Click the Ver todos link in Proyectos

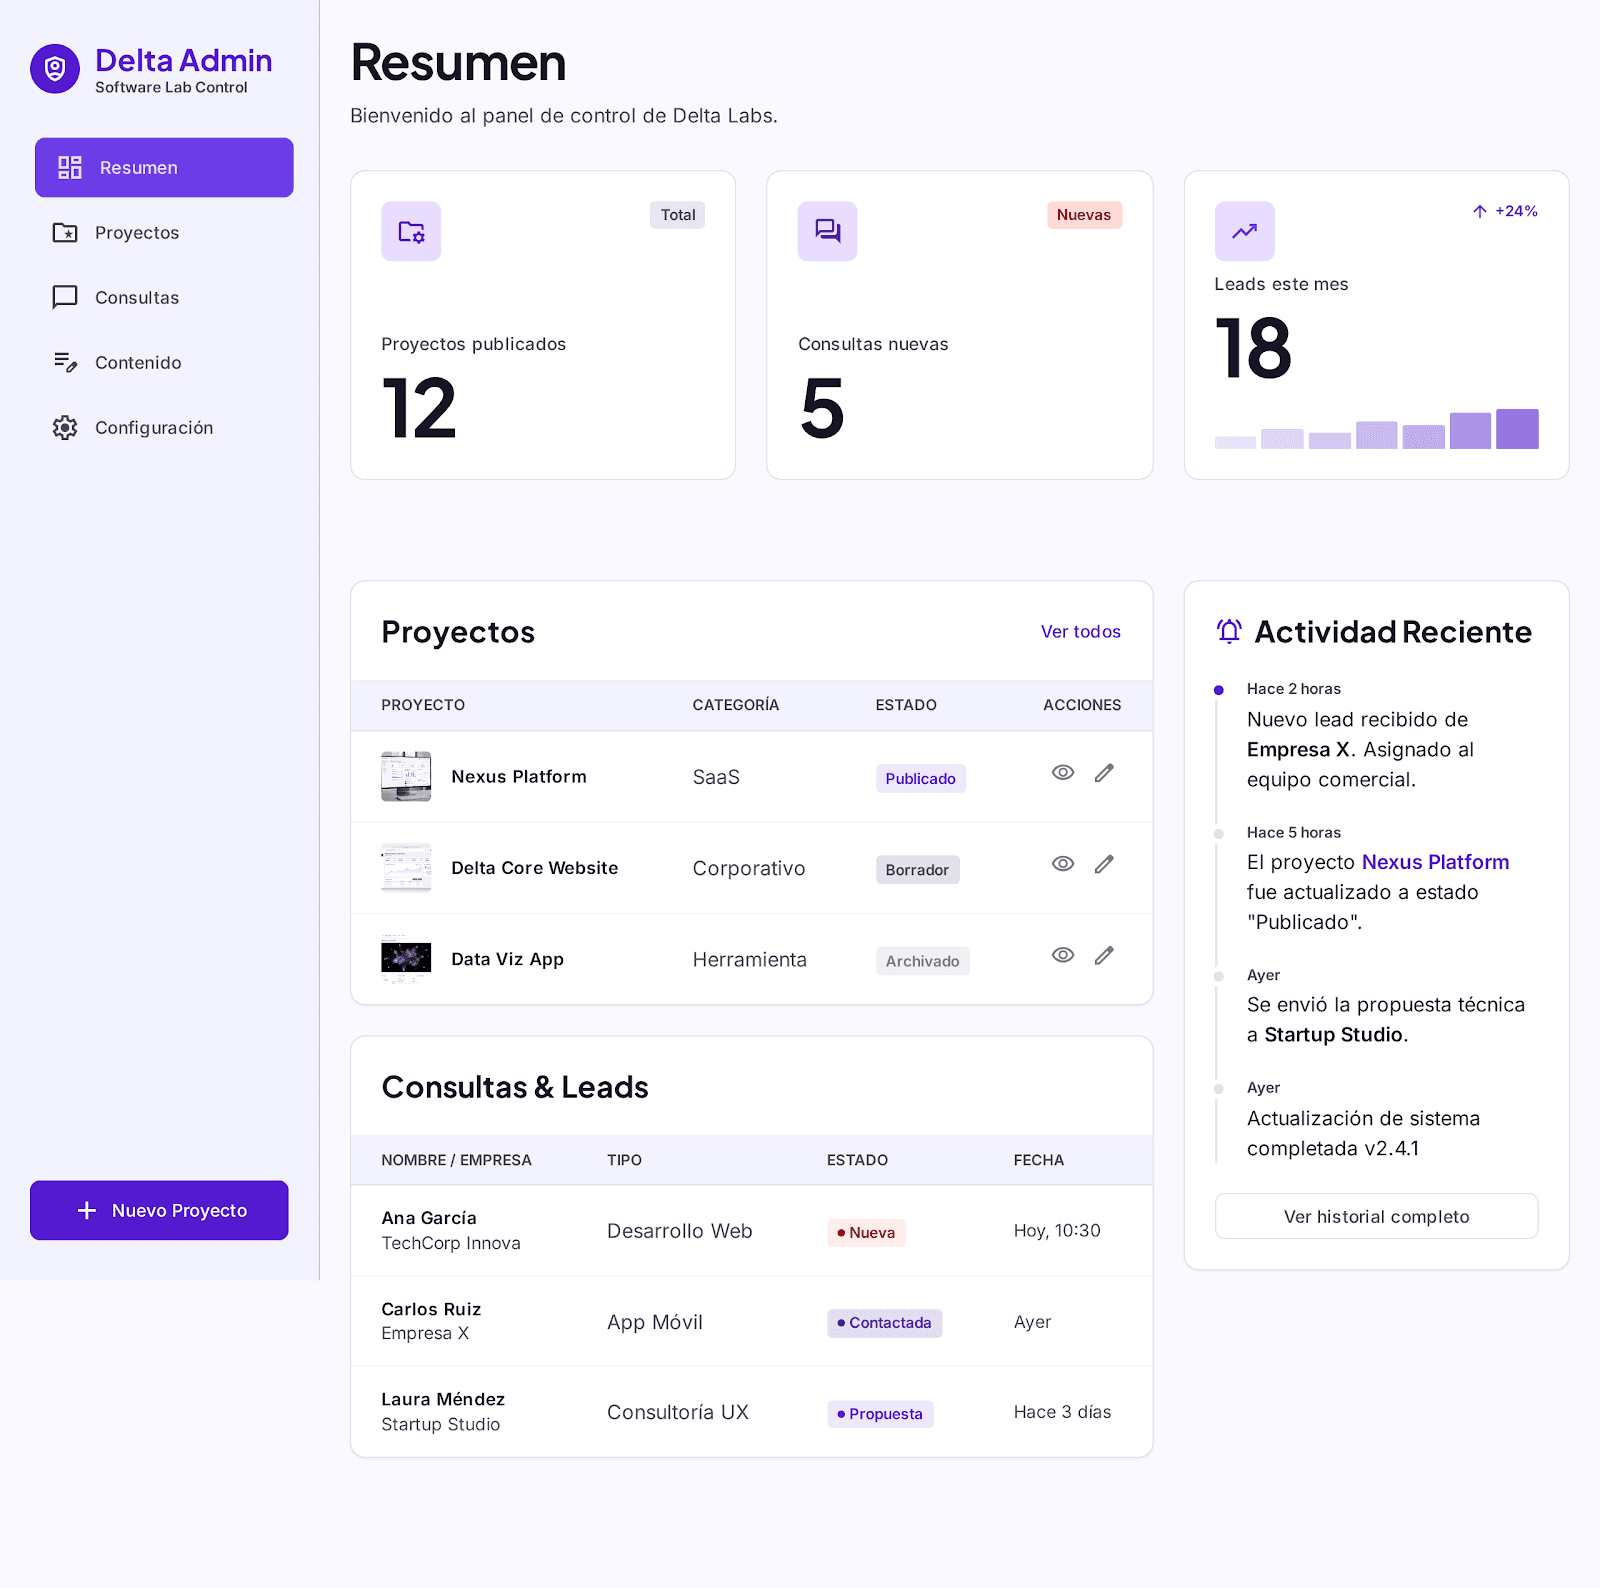point(1081,632)
